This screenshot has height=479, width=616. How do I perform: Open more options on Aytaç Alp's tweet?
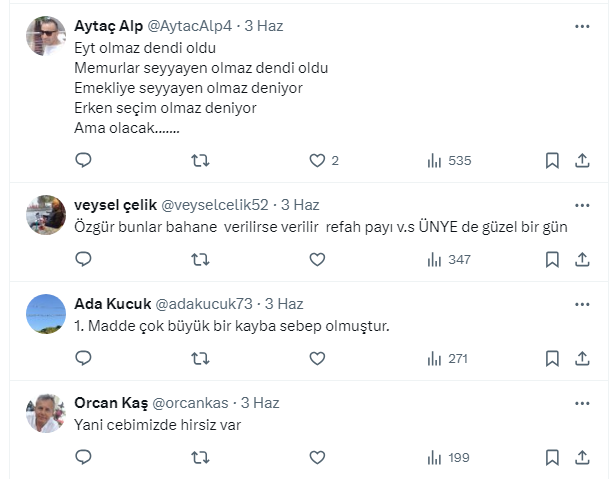[x=582, y=26]
